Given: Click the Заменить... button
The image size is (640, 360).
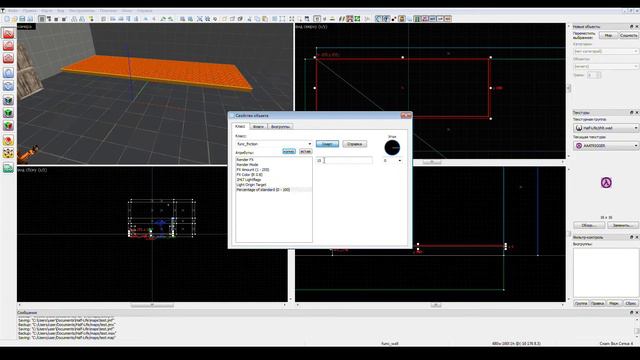Looking at the screenshot, I should (x=622, y=225).
